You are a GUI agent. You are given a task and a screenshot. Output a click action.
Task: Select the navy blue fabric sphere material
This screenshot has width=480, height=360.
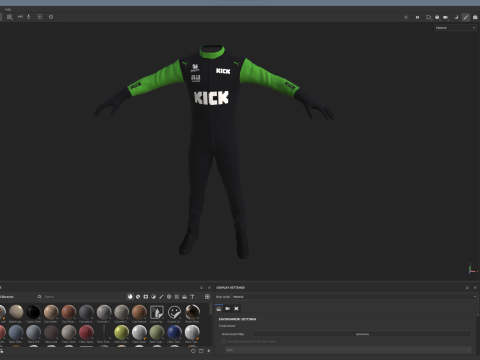[174, 332]
